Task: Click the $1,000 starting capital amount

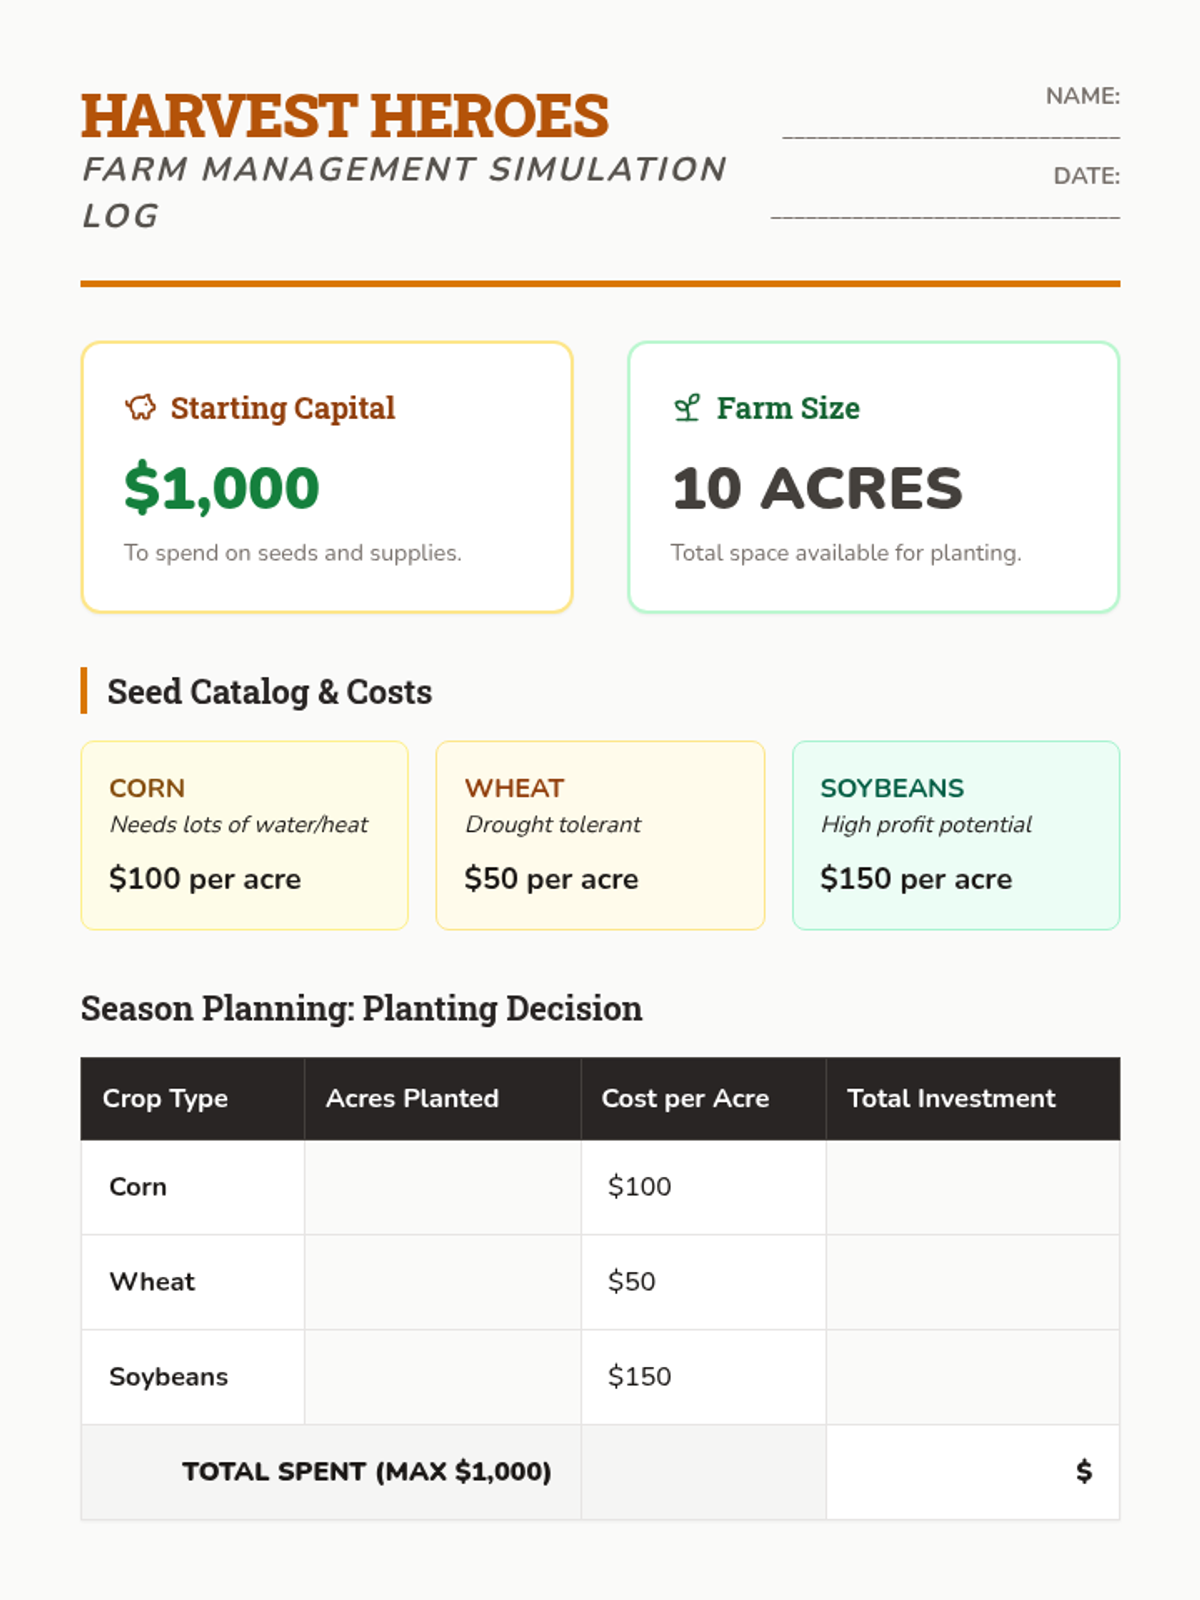Action: [222, 488]
